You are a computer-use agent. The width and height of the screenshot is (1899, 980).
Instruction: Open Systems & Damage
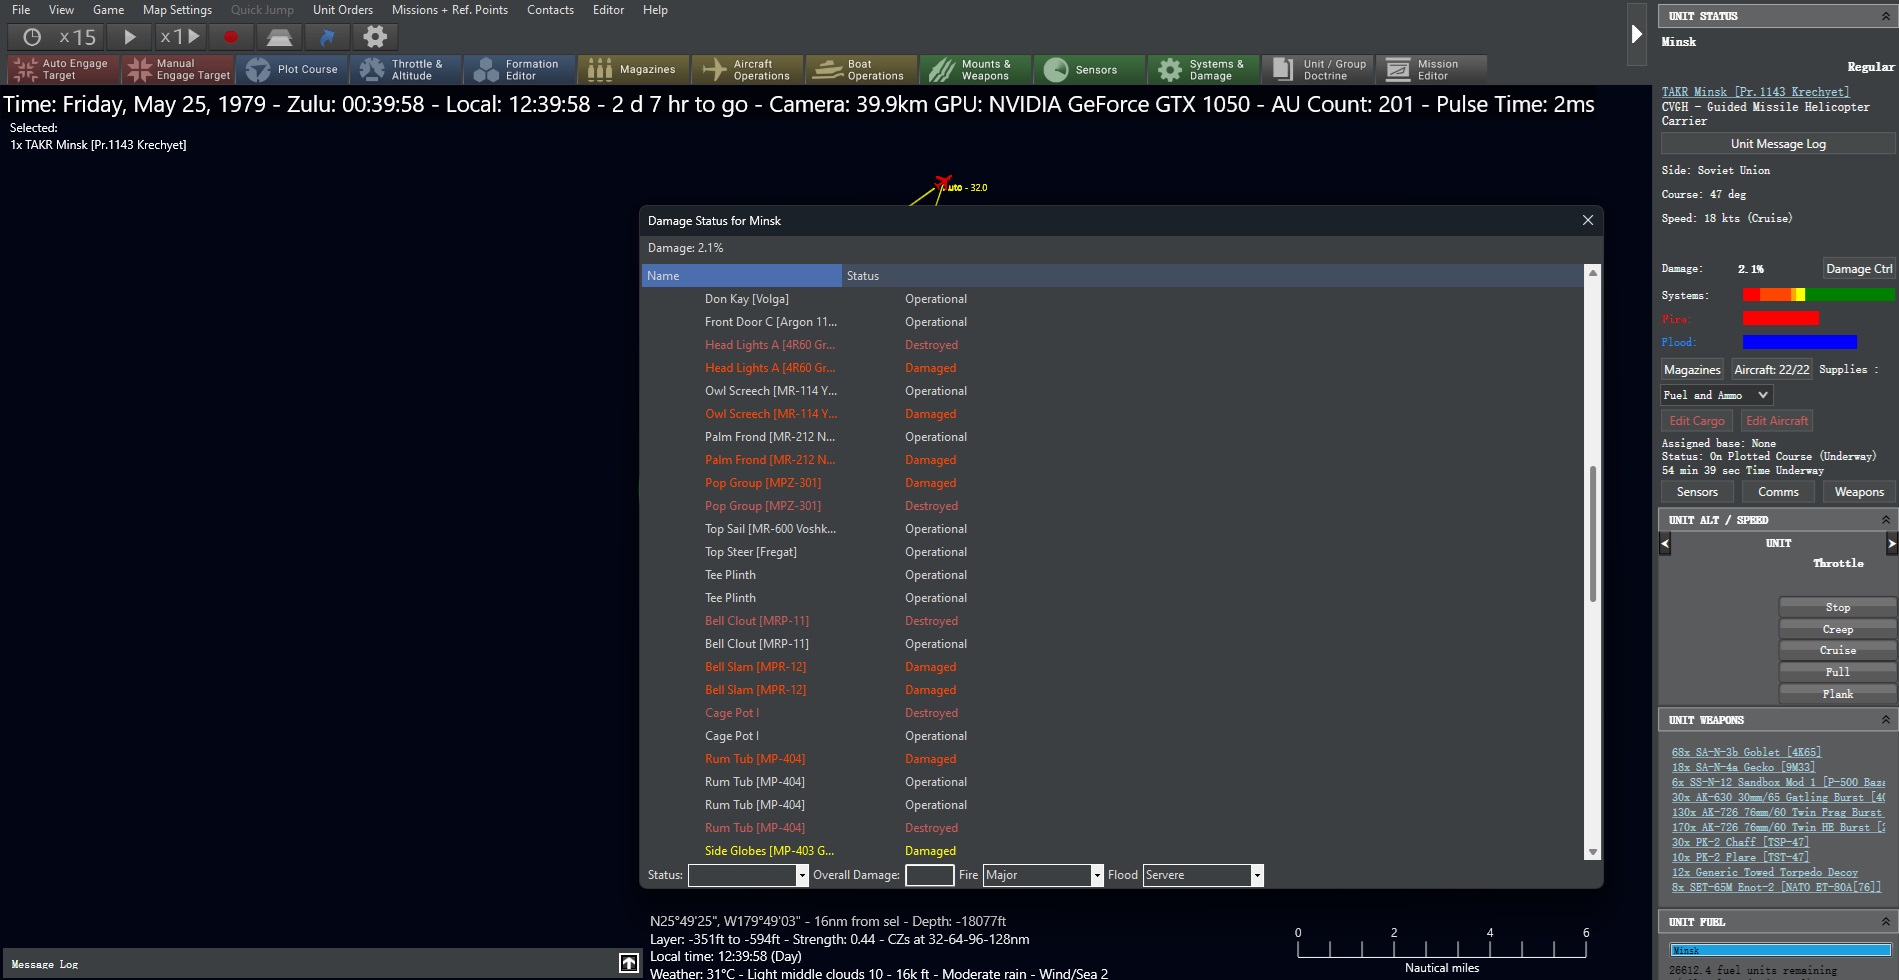pyautogui.click(x=1204, y=69)
